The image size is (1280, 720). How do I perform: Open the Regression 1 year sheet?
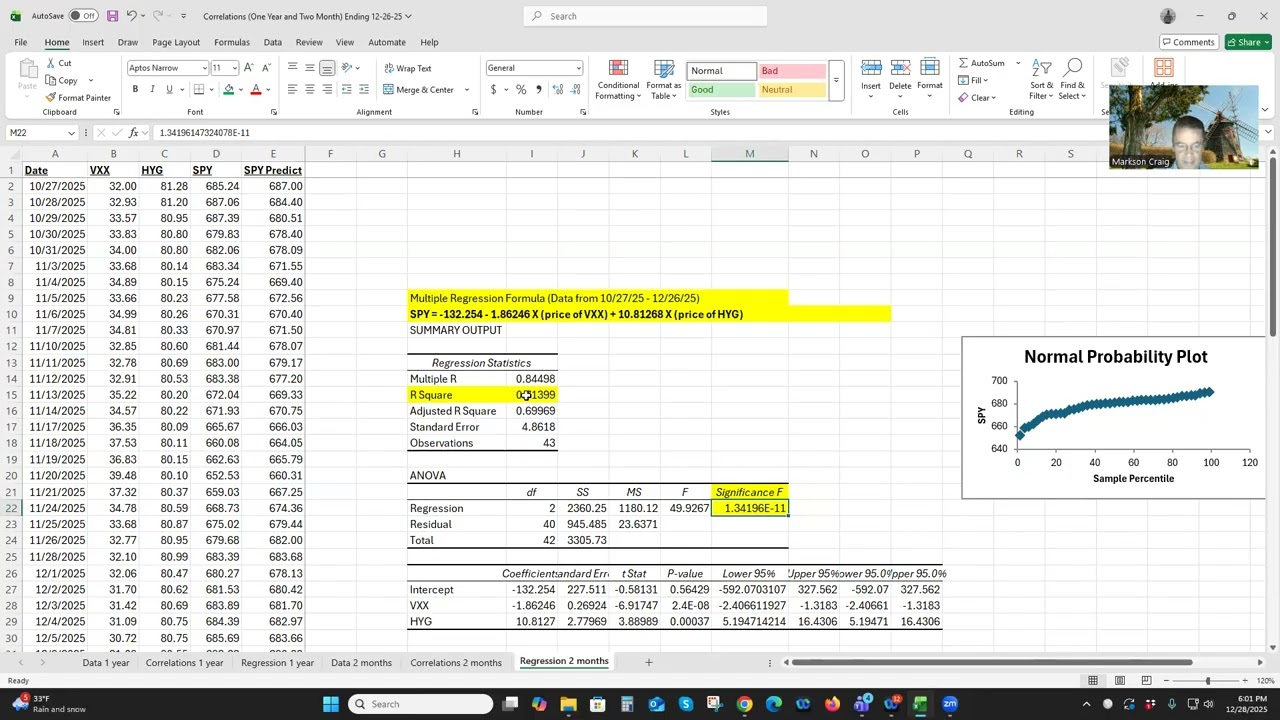(x=277, y=662)
